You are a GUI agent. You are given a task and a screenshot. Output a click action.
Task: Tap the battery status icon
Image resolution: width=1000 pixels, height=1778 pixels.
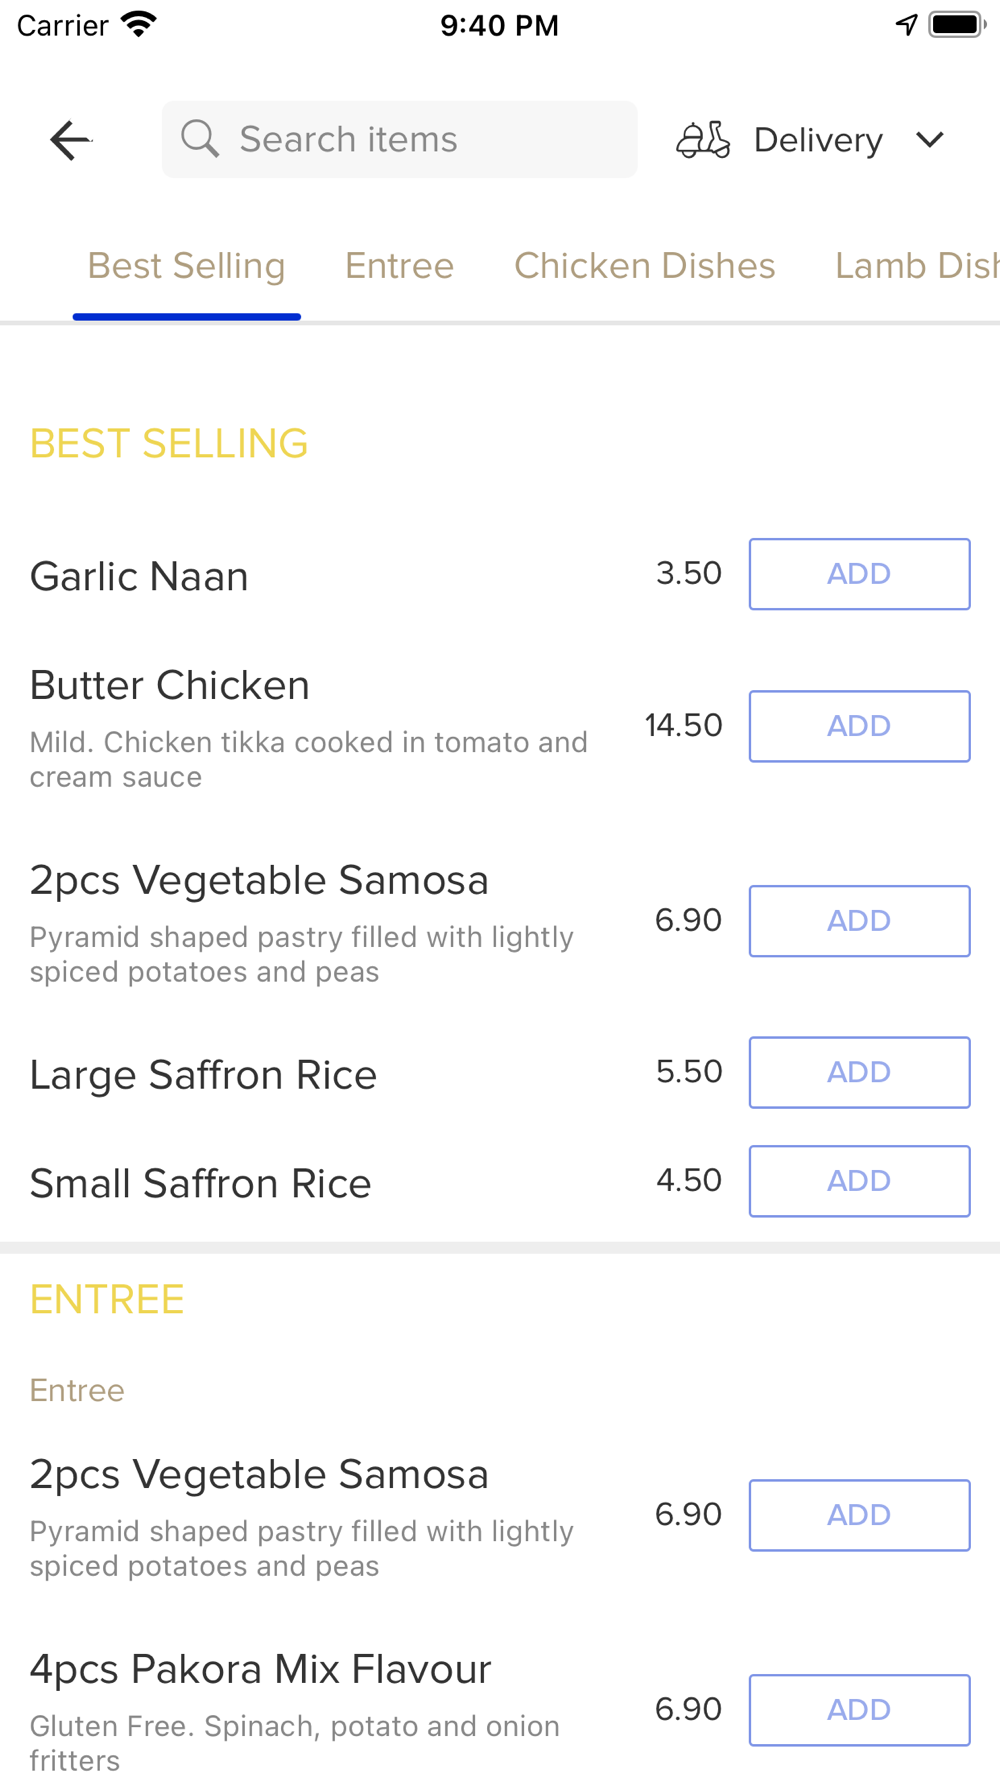[x=957, y=24]
